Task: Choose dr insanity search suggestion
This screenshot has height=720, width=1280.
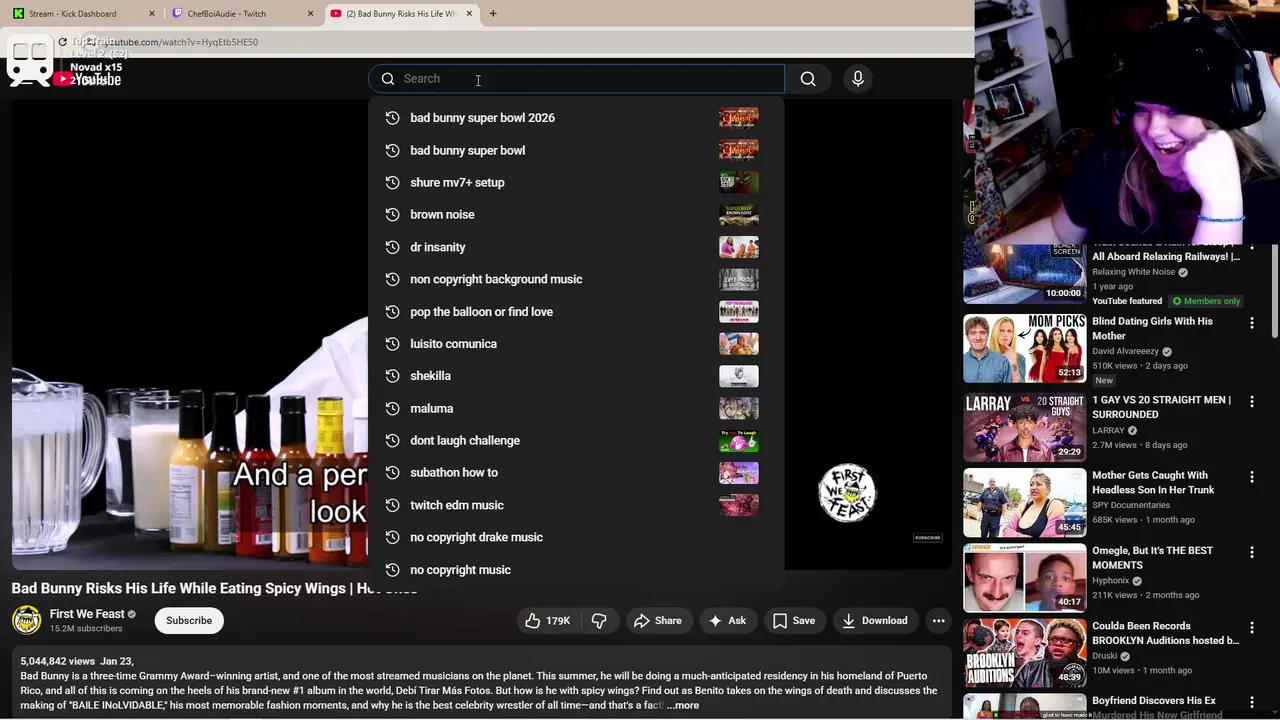Action: click(x=577, y=247)
